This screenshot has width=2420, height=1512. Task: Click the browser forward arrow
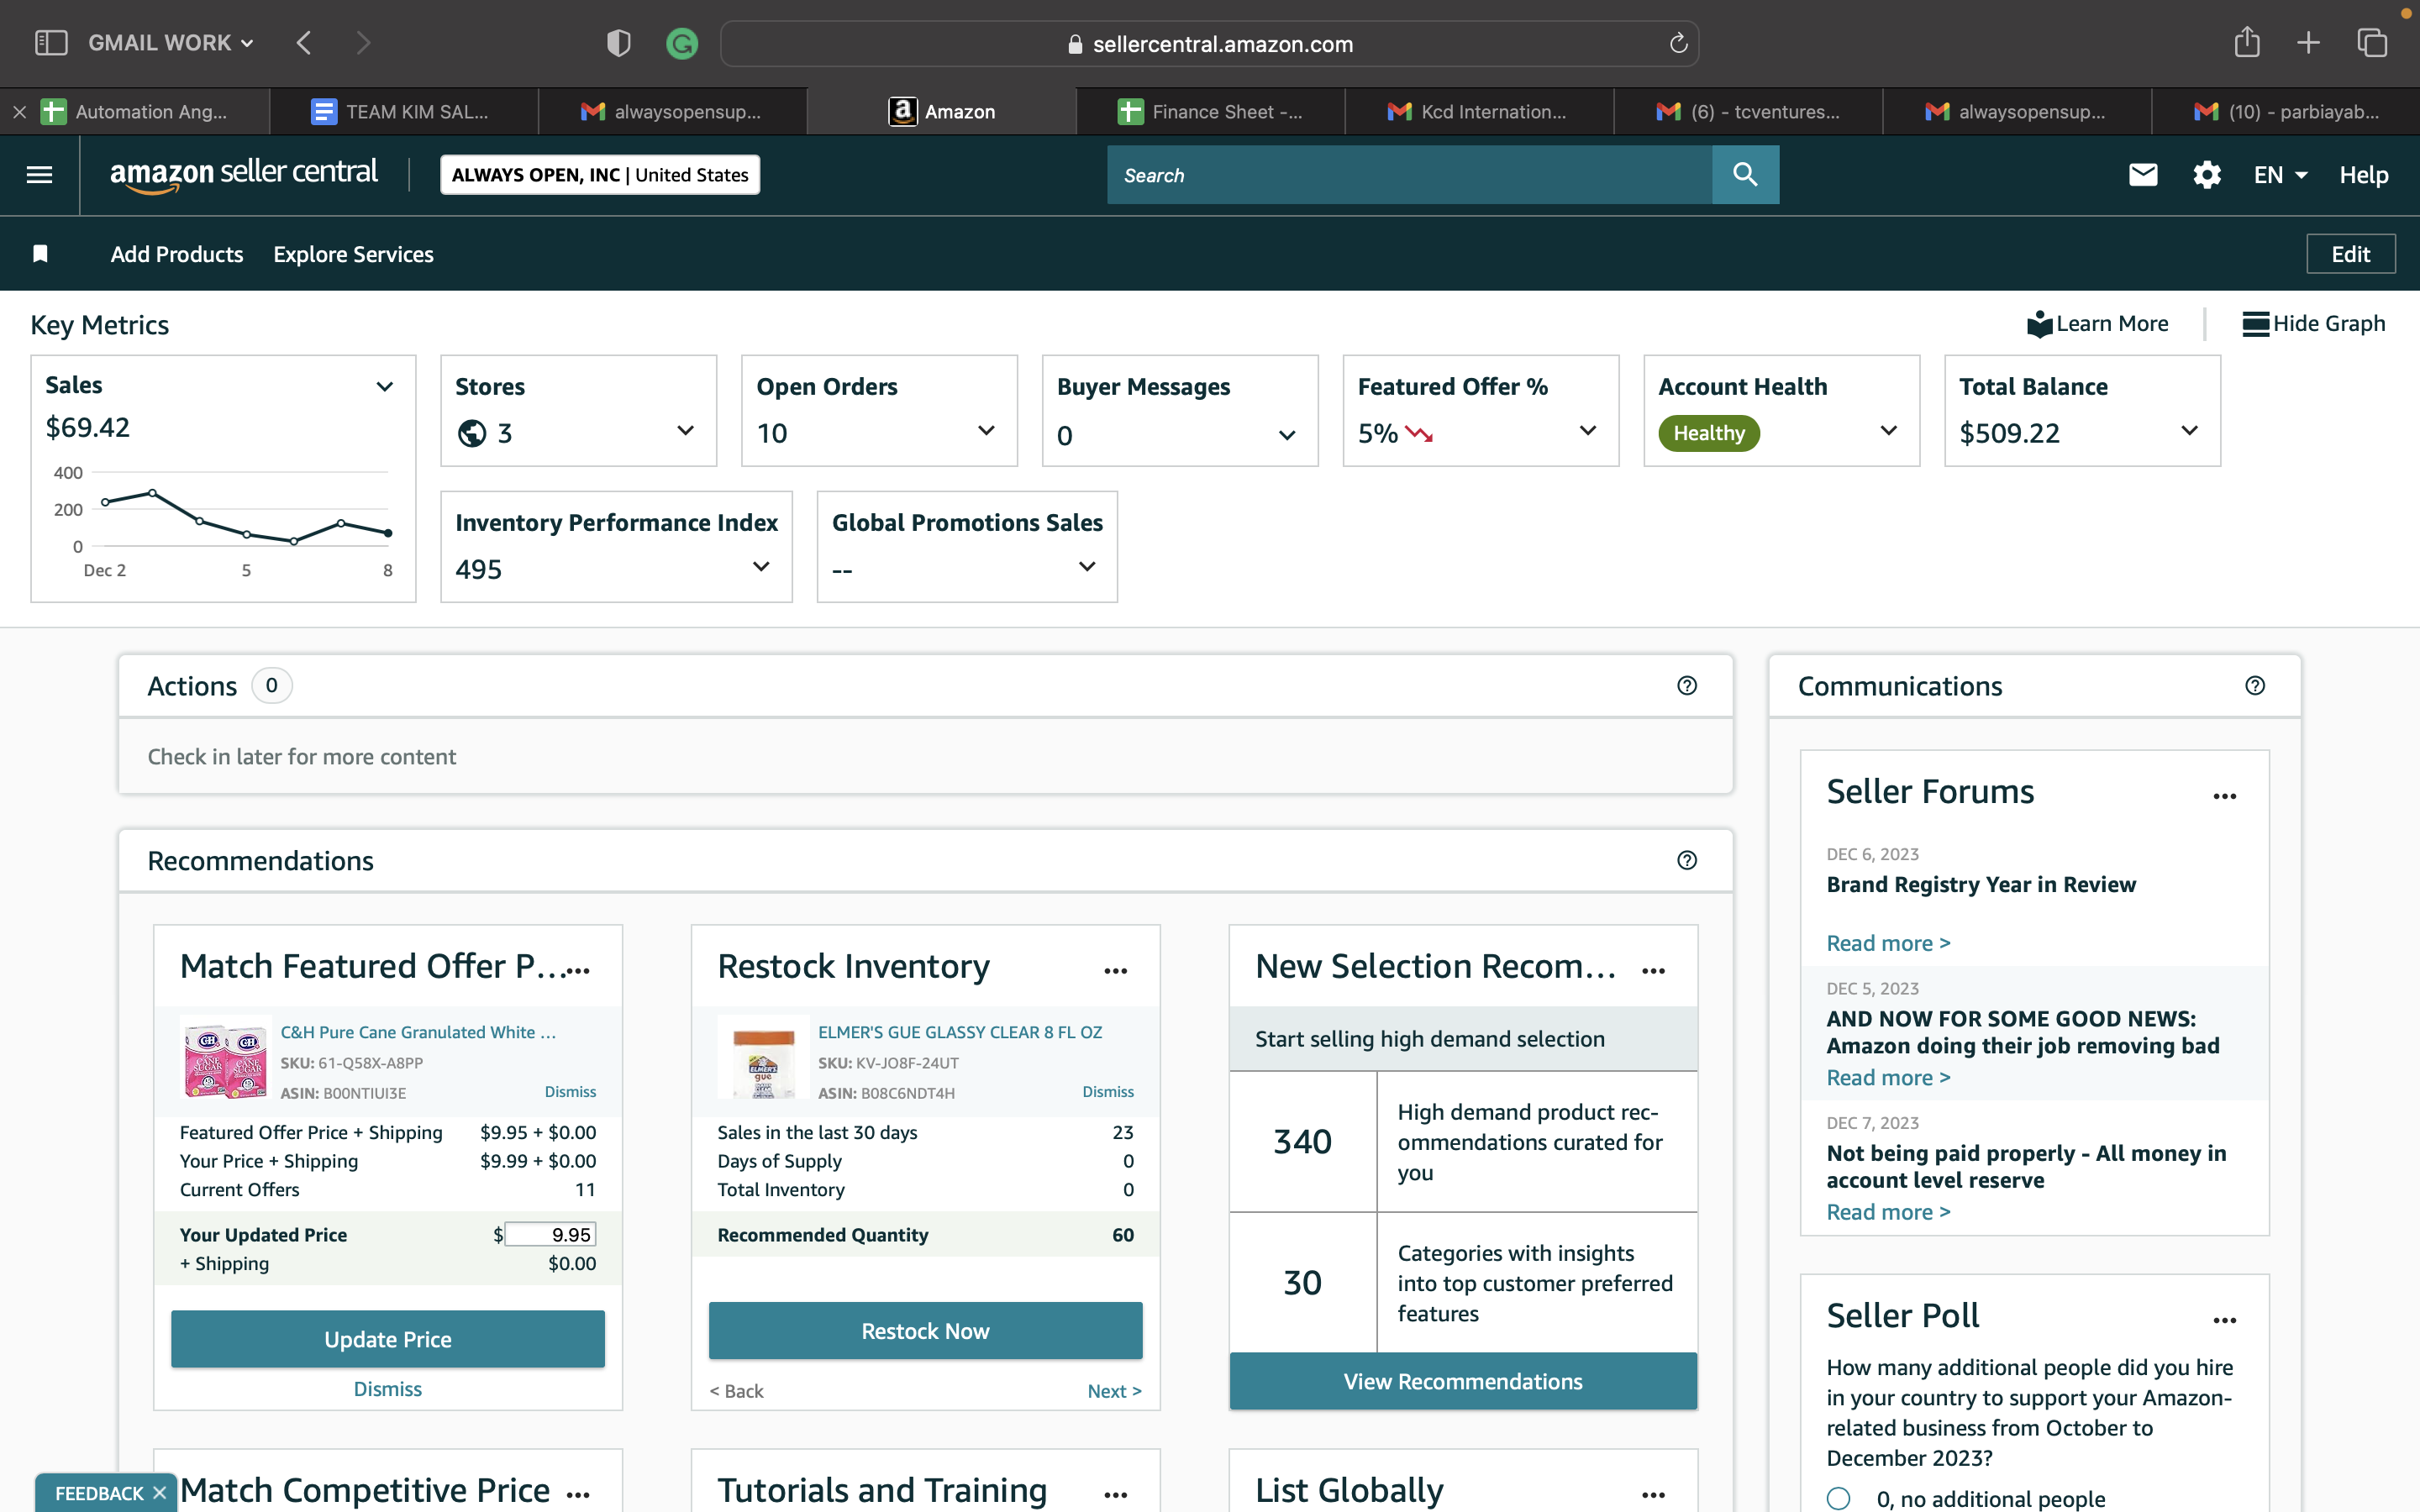363,43
